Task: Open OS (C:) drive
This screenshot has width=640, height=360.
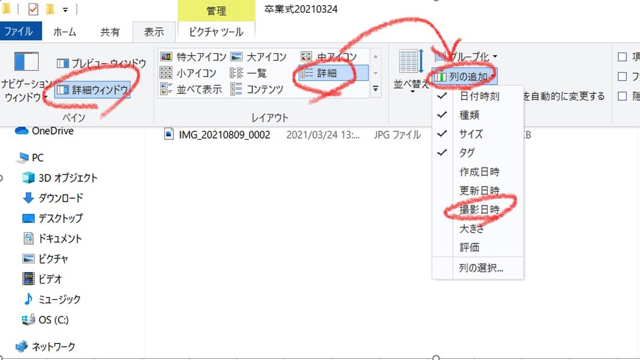Action: click(x=45, y=320)
